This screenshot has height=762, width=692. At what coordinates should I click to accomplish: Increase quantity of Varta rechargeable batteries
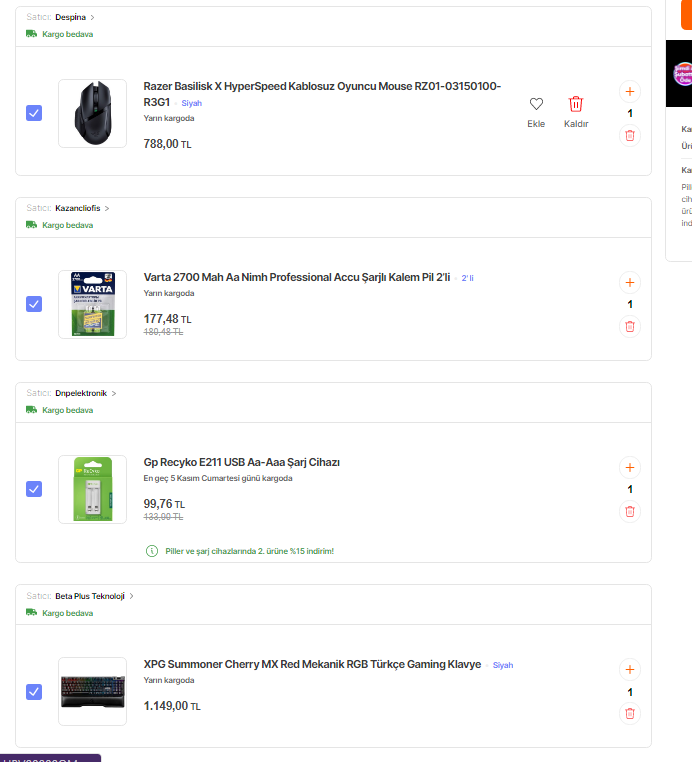tap(630, 282)
